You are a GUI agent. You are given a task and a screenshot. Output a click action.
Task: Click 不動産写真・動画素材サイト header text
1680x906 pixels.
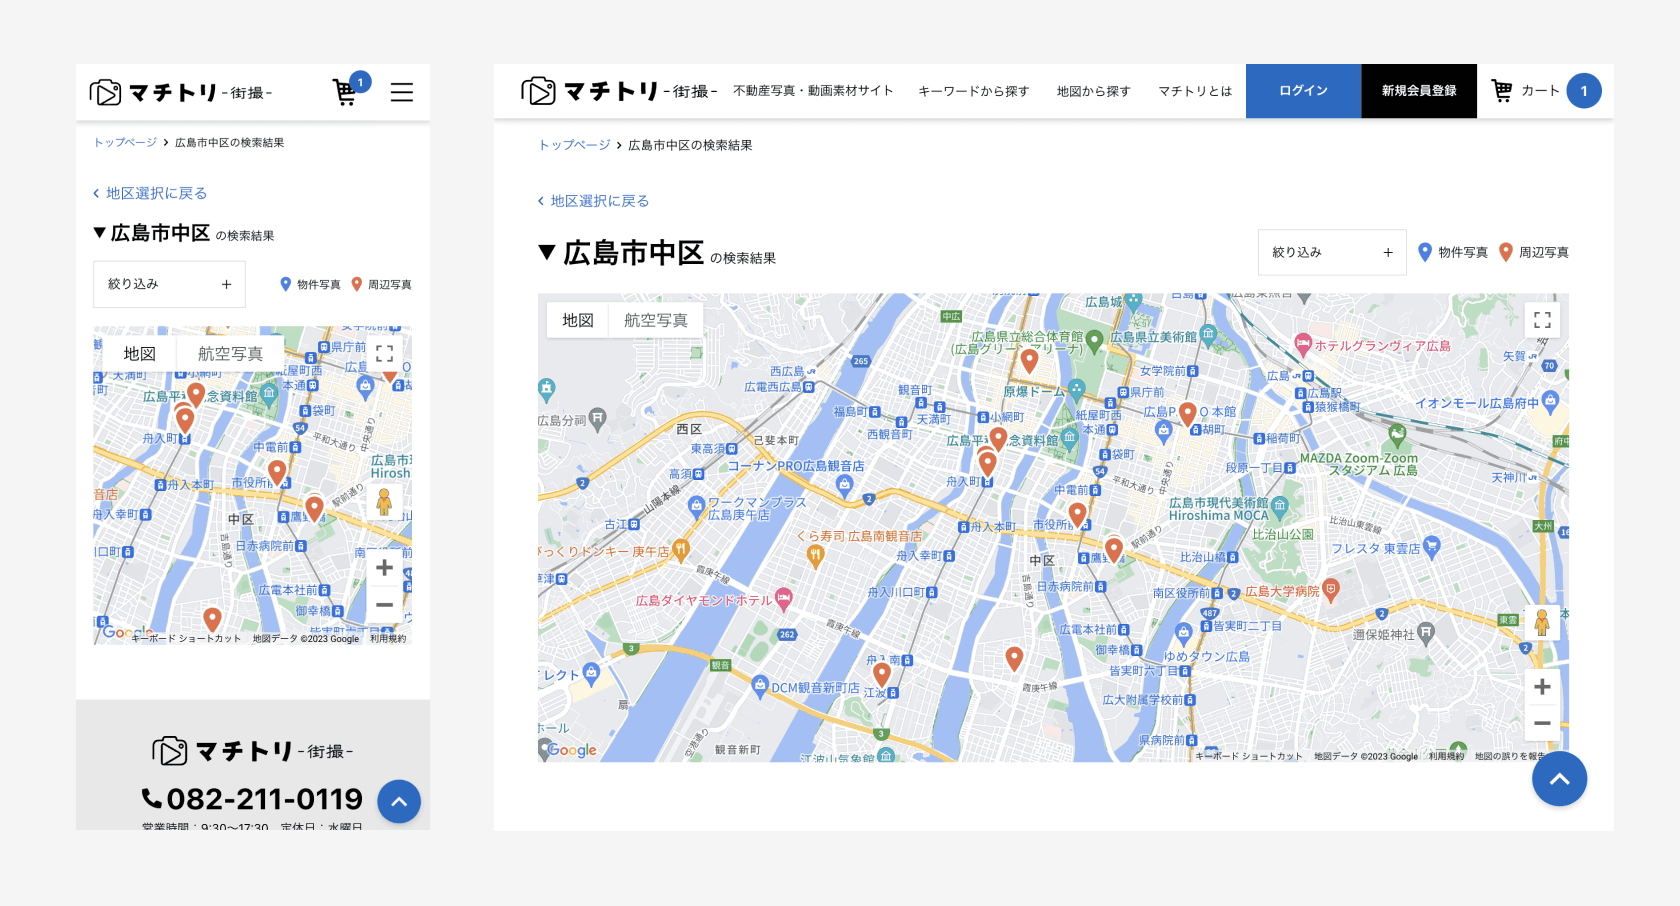pyautogui.click(x=813, y=91)
